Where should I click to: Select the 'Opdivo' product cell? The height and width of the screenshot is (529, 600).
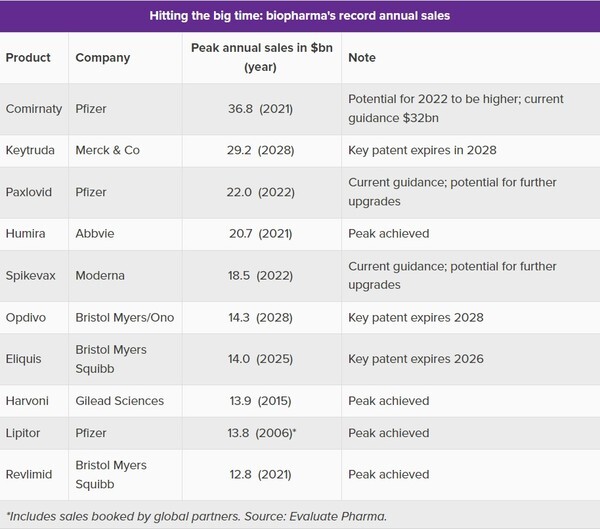(x=26, y=317)
